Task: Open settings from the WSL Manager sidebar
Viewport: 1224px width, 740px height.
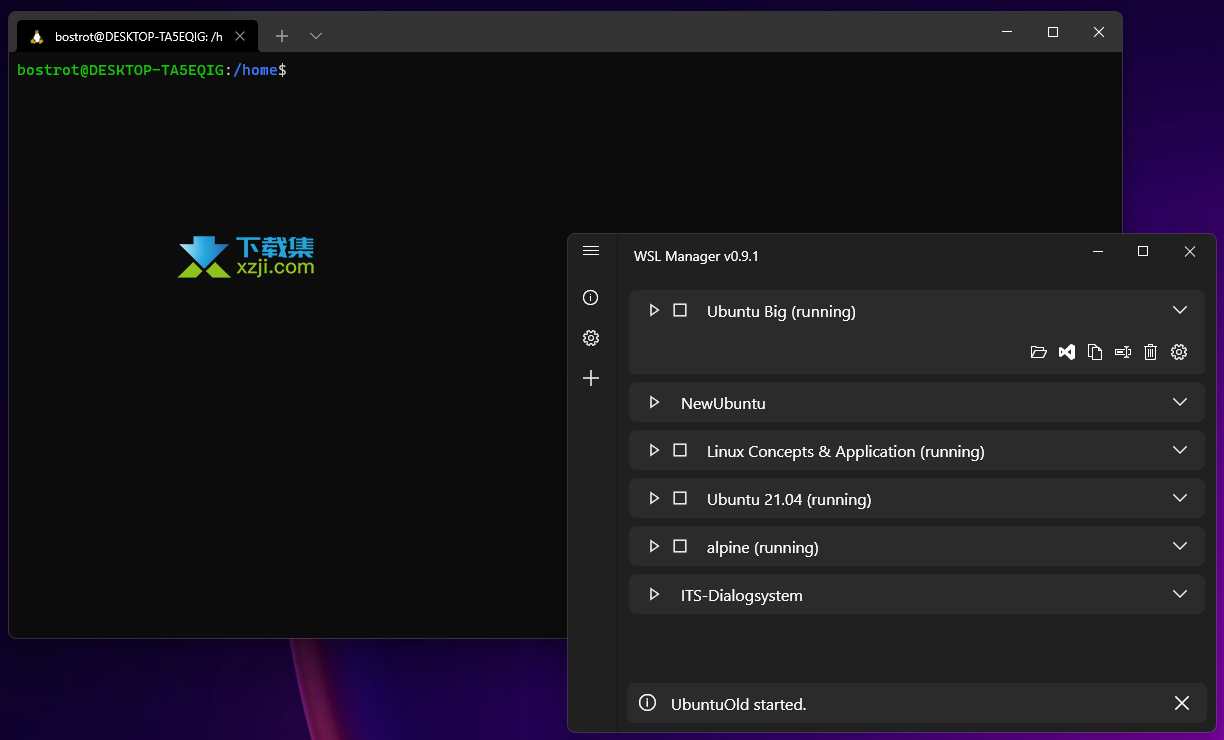Action: pos(591,338)
